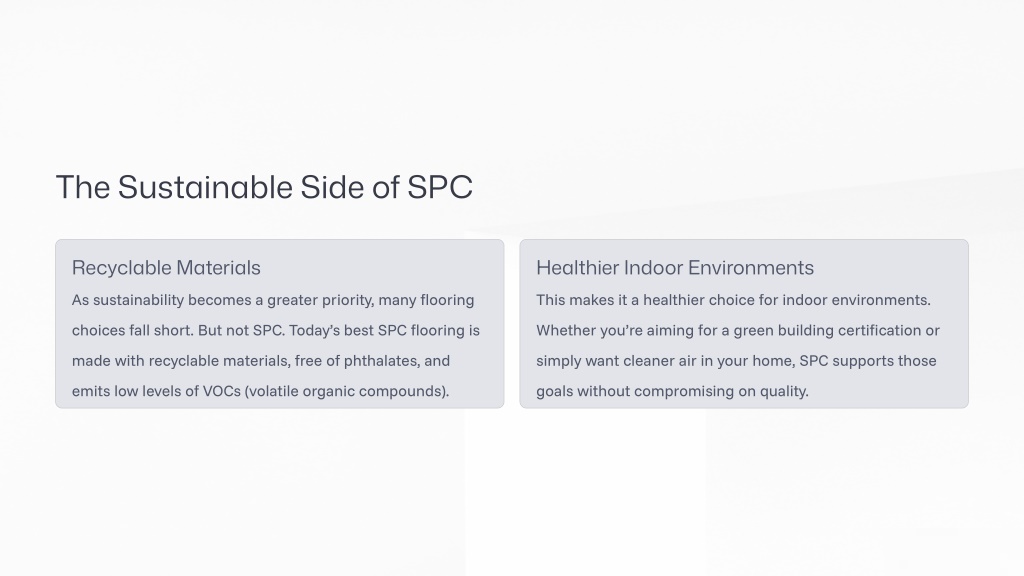Select the 'Recyclable Materials' heading
The image size is (1024, 576).
click(x=166, y=268)
